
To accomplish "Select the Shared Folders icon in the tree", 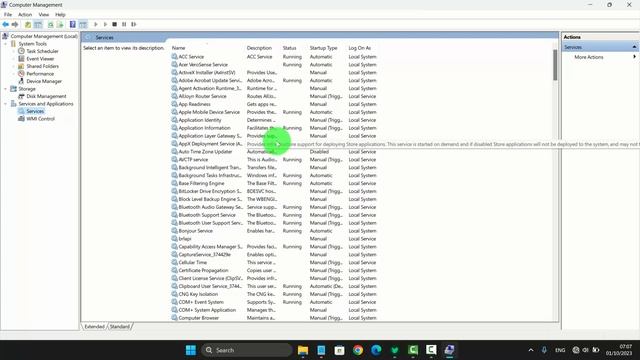I will point(21,66).
